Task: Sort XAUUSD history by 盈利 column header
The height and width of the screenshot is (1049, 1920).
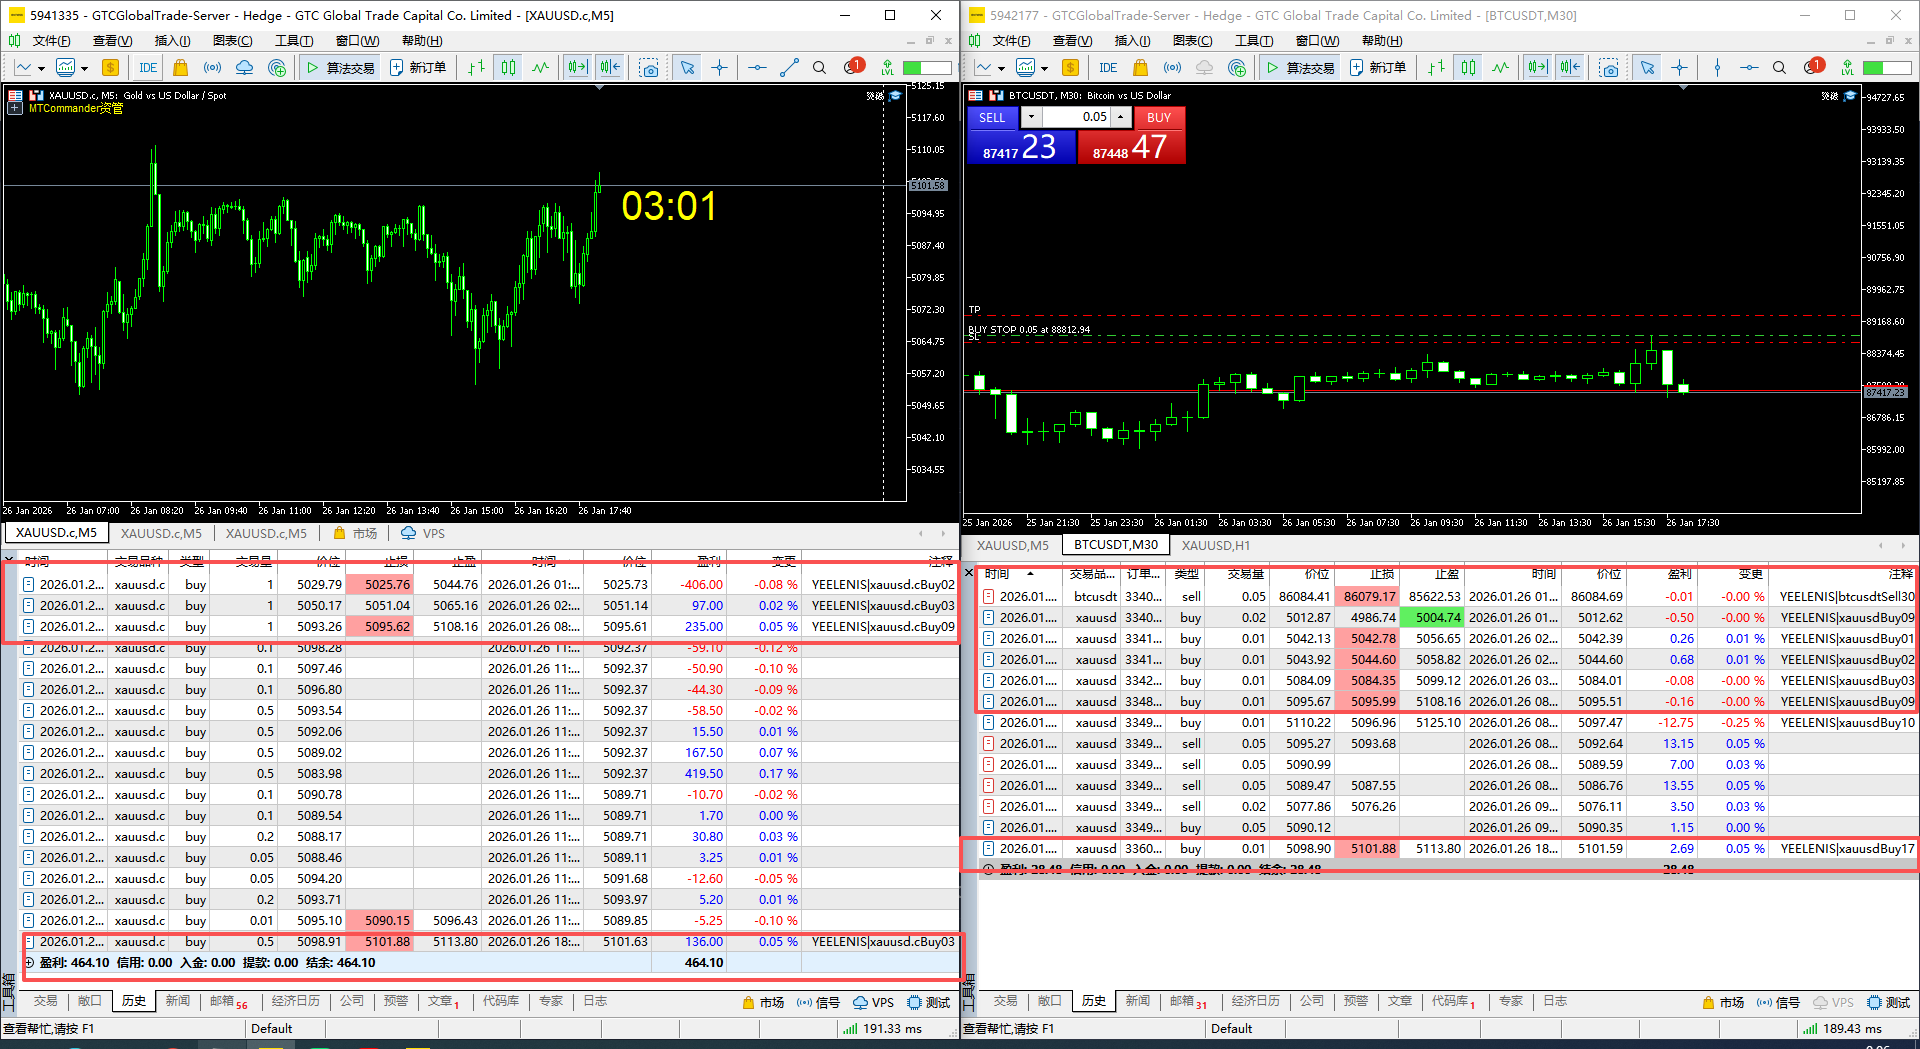Action: click(689, 561)
